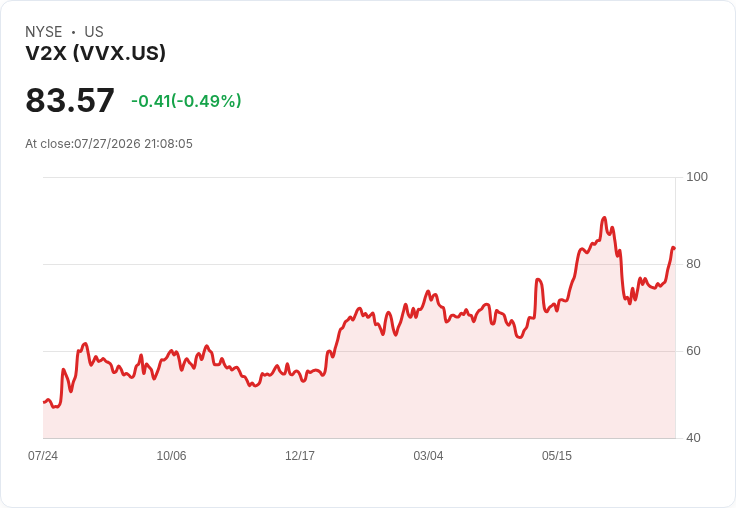The image size is (736, 508).
Task: Click the 100 horizontal gridline
Action: pyautogui.click(x=359, y=177)
